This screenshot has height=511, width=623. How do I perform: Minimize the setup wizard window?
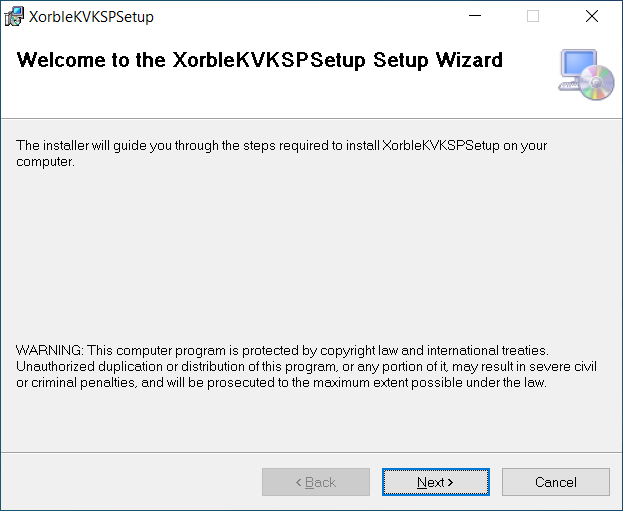pyautogui.click(x=485, y=16)
